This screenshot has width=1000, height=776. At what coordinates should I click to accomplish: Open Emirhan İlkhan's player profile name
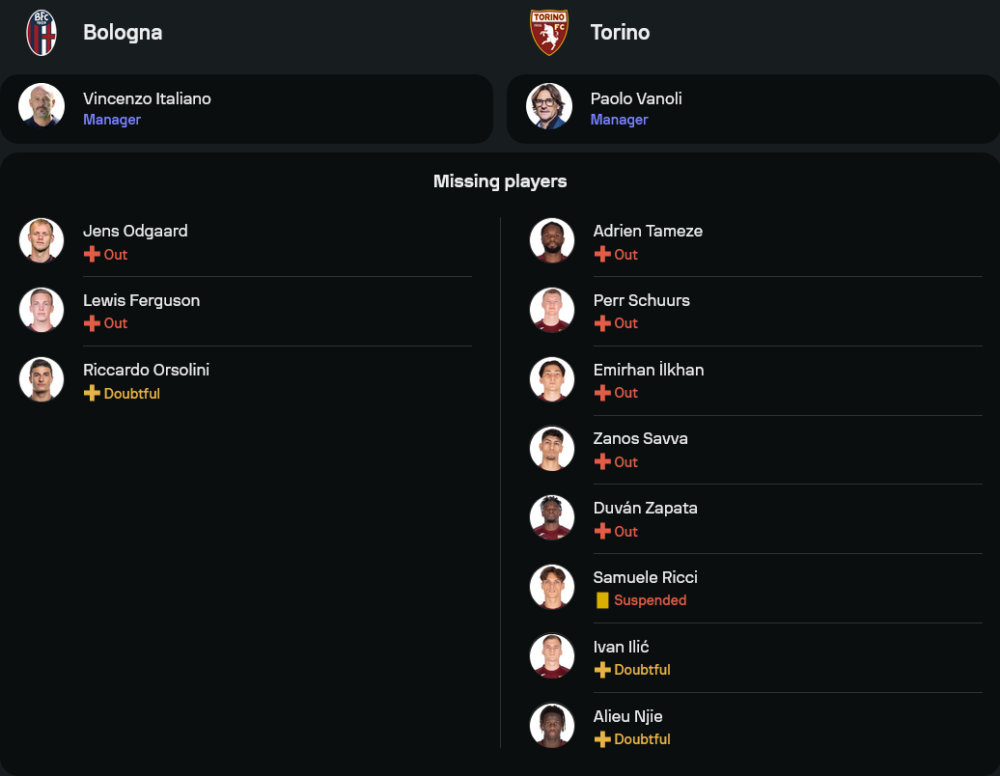[648, 369]
